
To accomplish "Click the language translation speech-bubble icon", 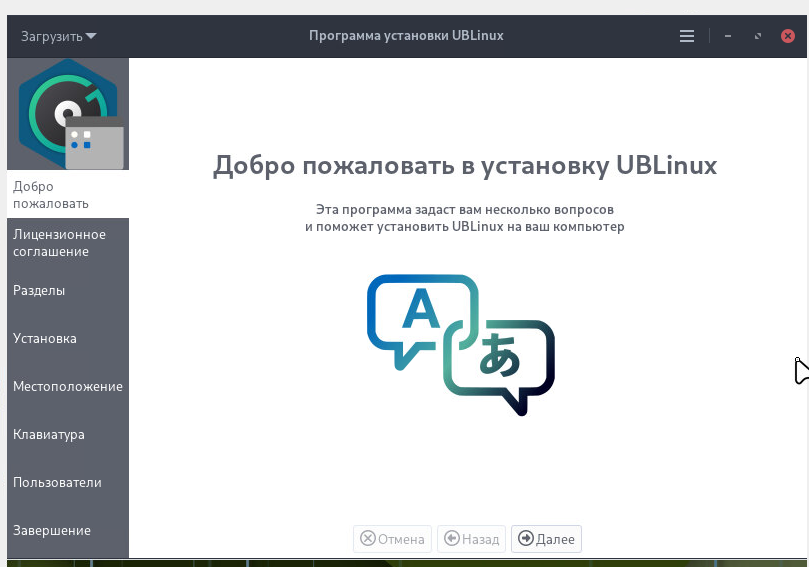I will [x=461, y=345].
